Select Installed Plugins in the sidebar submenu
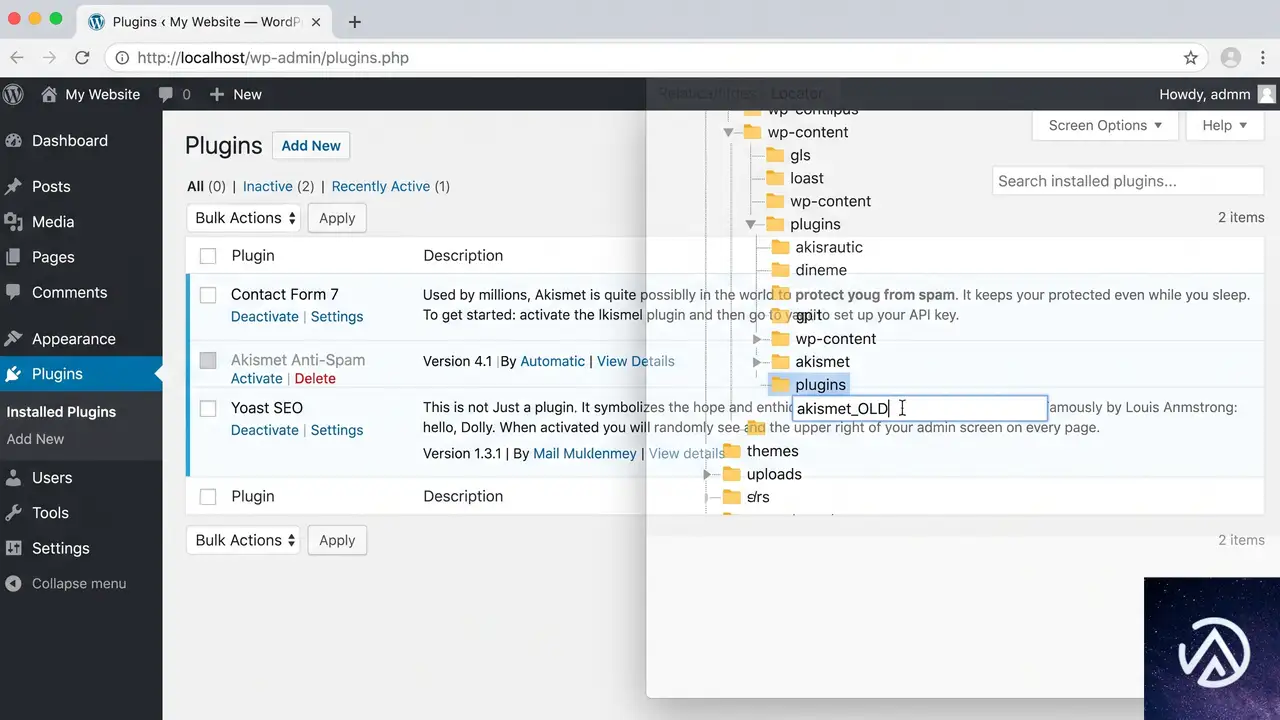 [61, 412]
